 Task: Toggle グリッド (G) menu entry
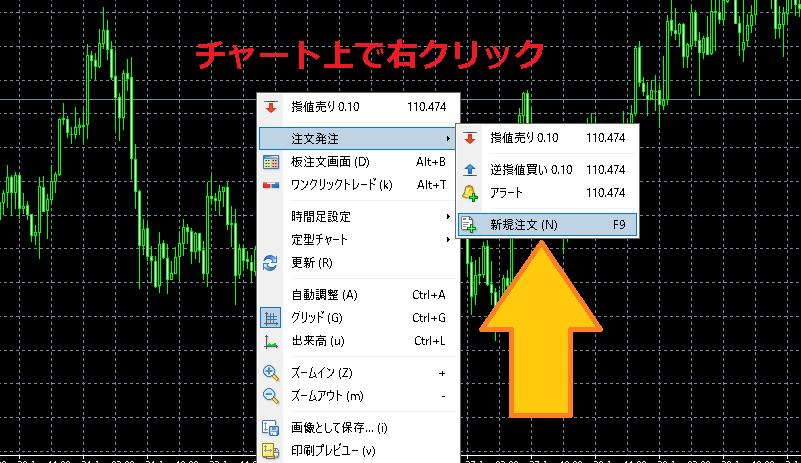pyautogui.click(x=358, y=318)
